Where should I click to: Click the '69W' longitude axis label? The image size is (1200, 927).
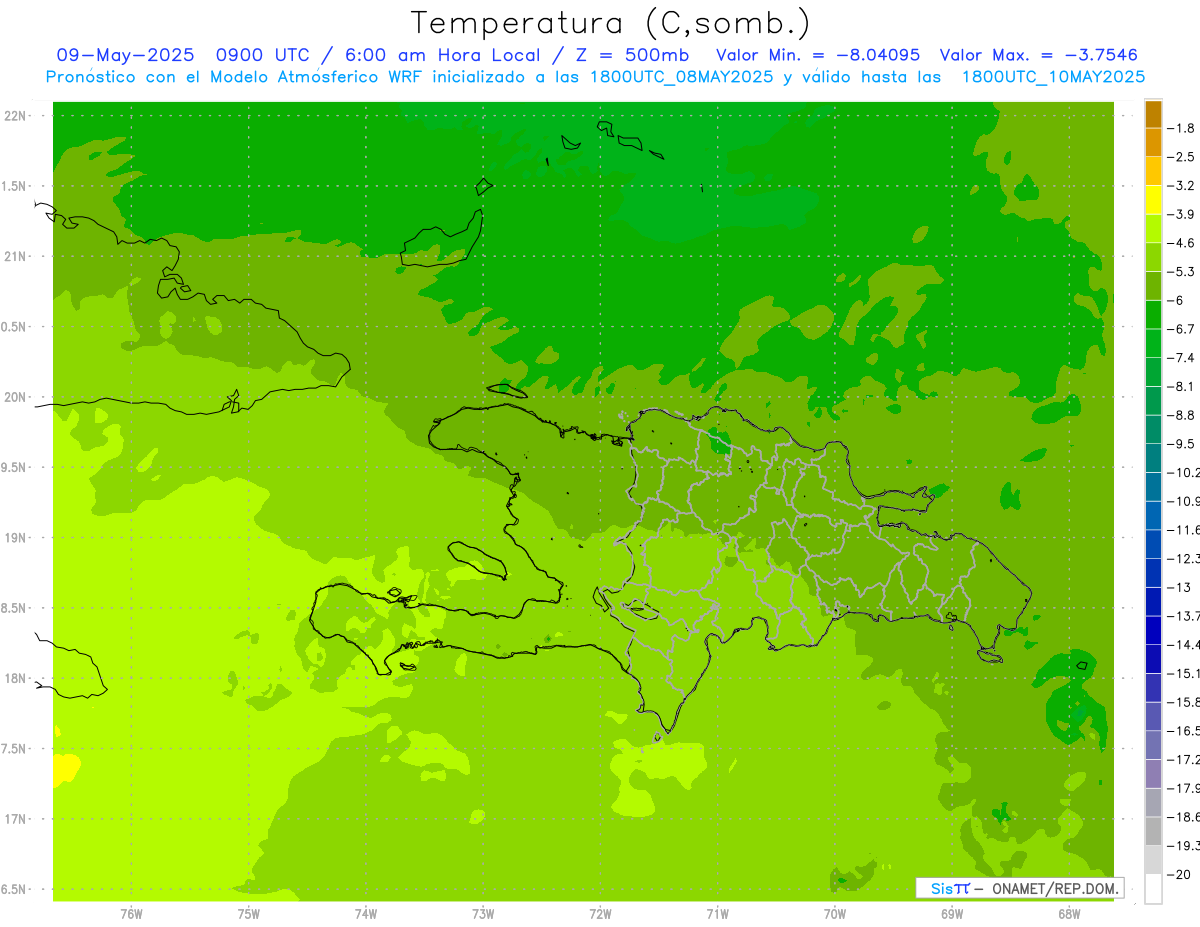(951, 913)
